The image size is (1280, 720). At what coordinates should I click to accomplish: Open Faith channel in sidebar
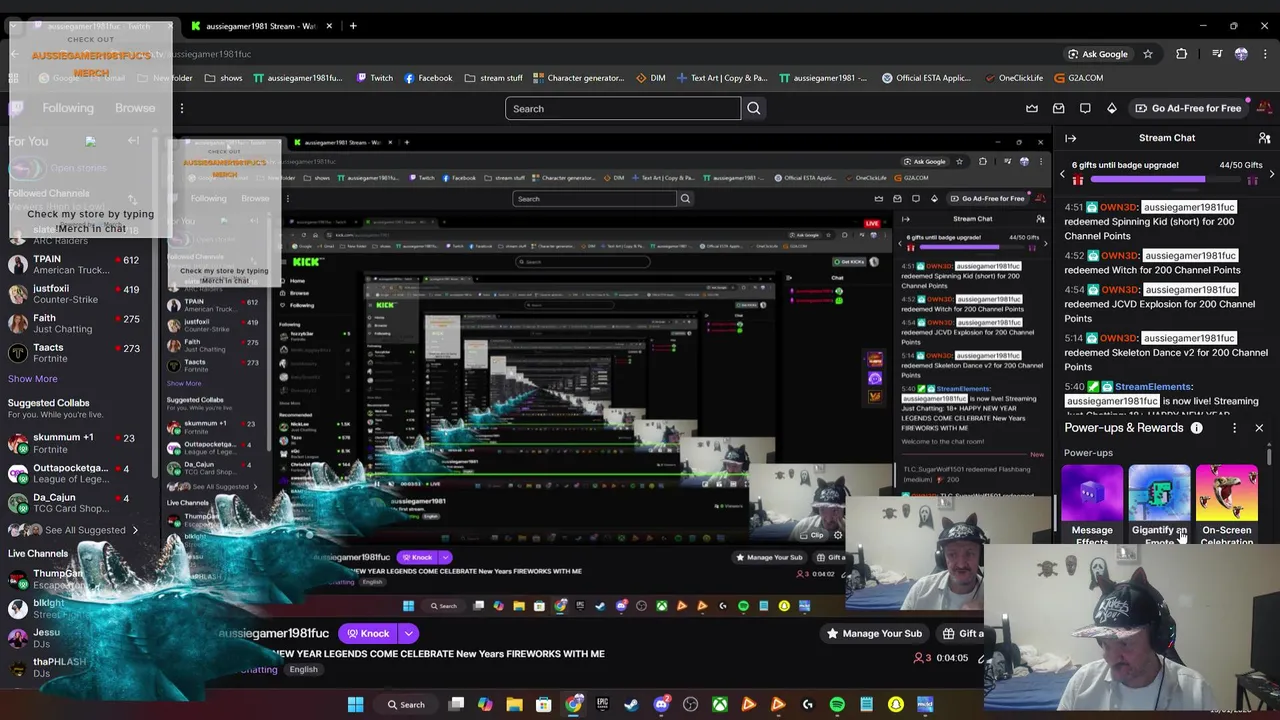click(75, 323)
